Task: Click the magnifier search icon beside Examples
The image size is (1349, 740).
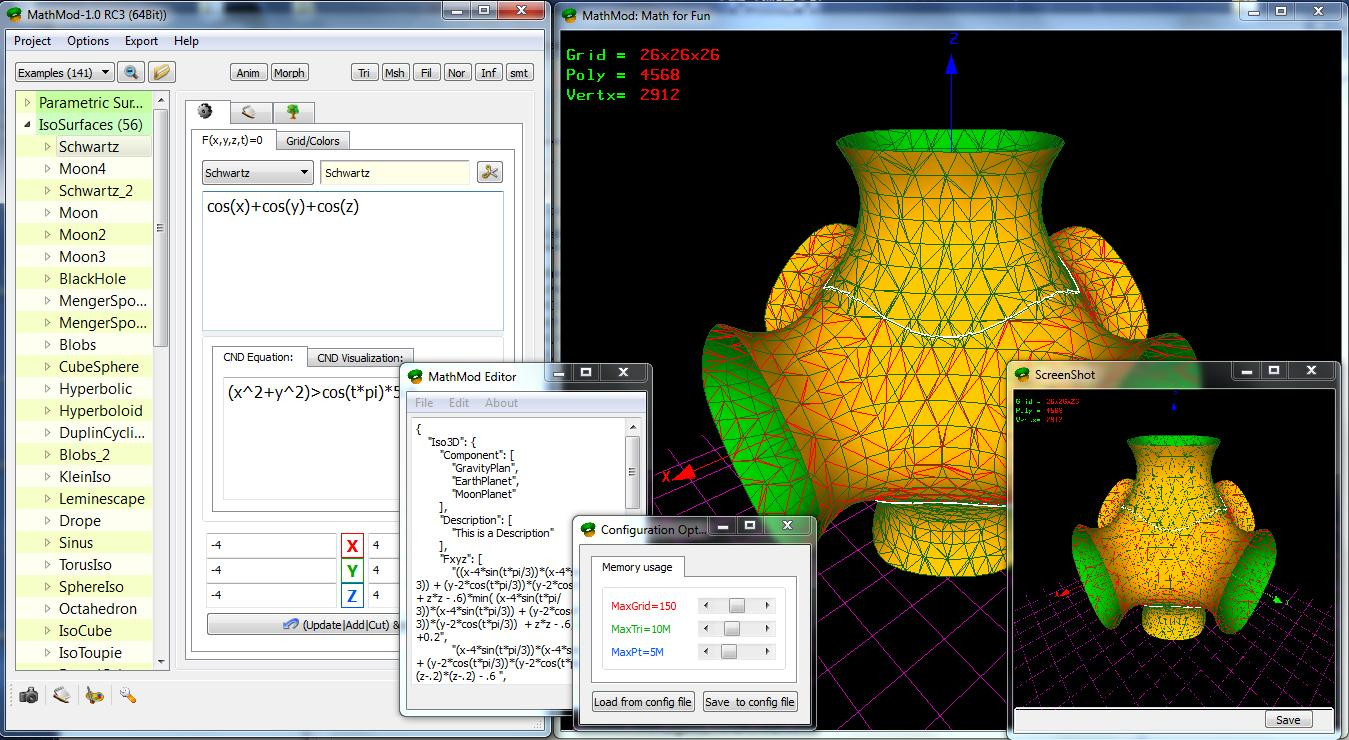Action: coord(131,73)
